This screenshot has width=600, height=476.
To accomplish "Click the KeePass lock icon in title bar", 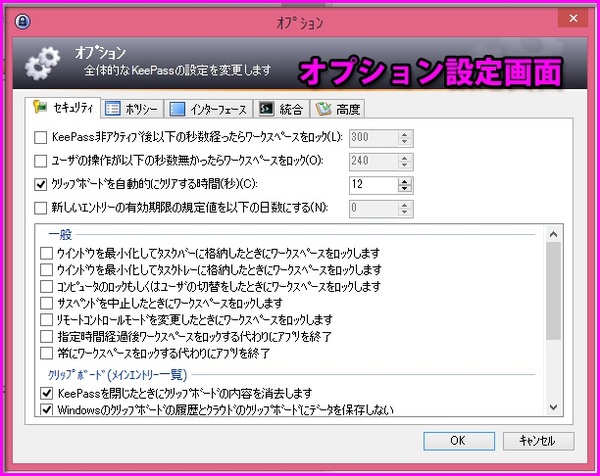I will point(23,21).
